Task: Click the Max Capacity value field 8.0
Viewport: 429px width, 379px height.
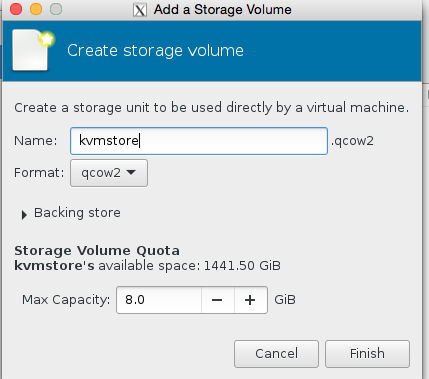Action: coord(159,300)
